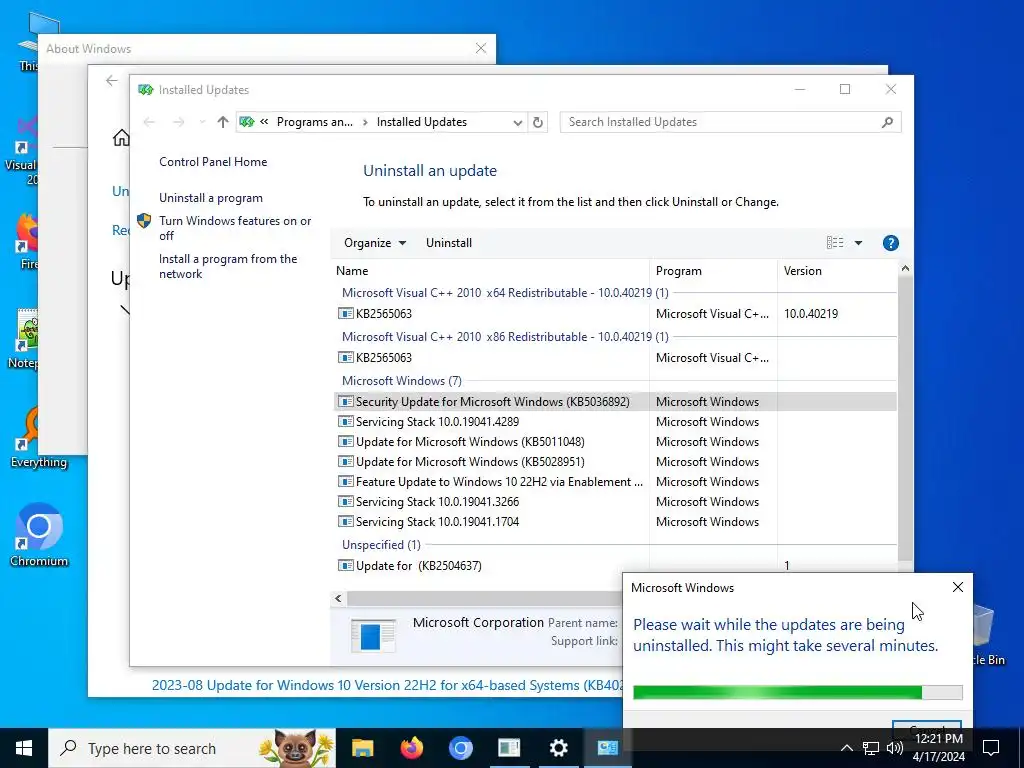Image resolution: width=1024 pixels, height=768 pixels.
Task: Launch Firefox from the taskbar
Action: tap(411, 748)
